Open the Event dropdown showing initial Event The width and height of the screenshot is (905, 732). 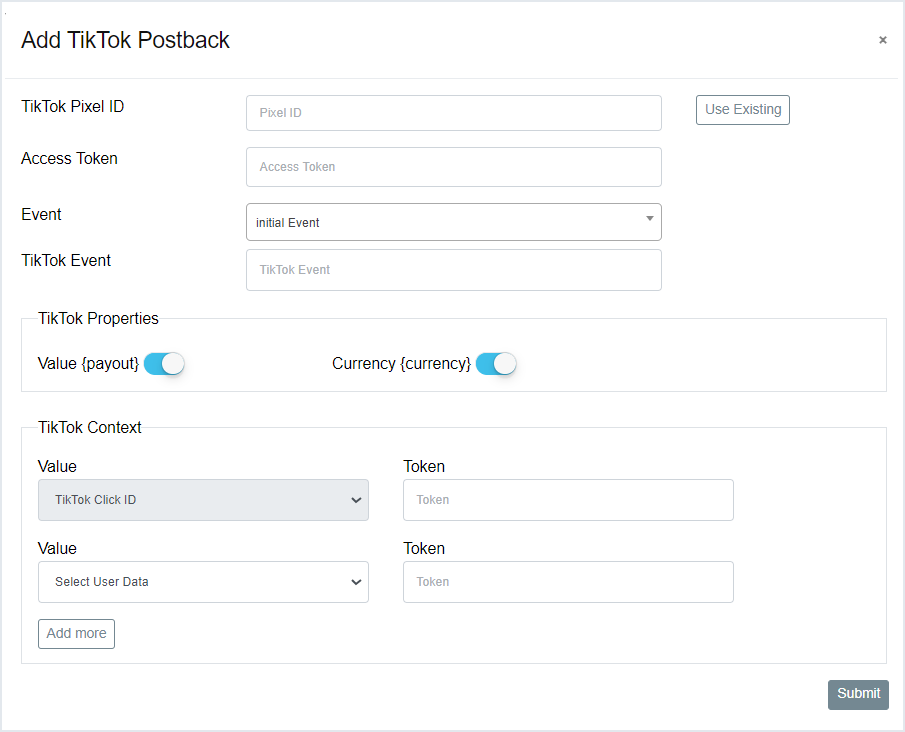(440, 222)
